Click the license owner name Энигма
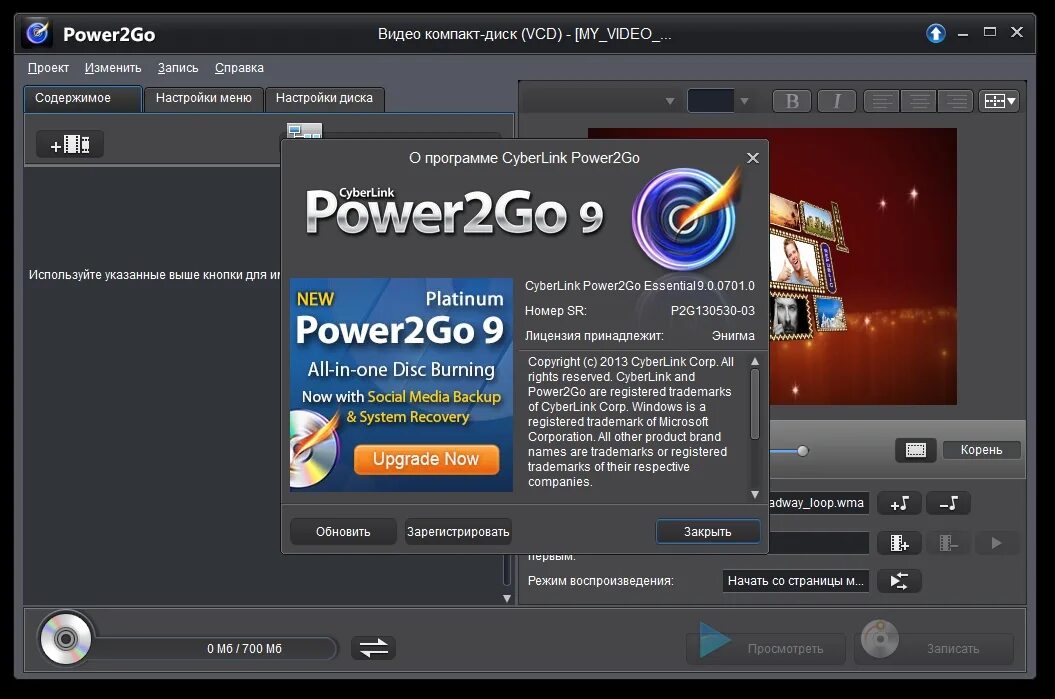This screenshot has height=699, width=1055. 733,336
